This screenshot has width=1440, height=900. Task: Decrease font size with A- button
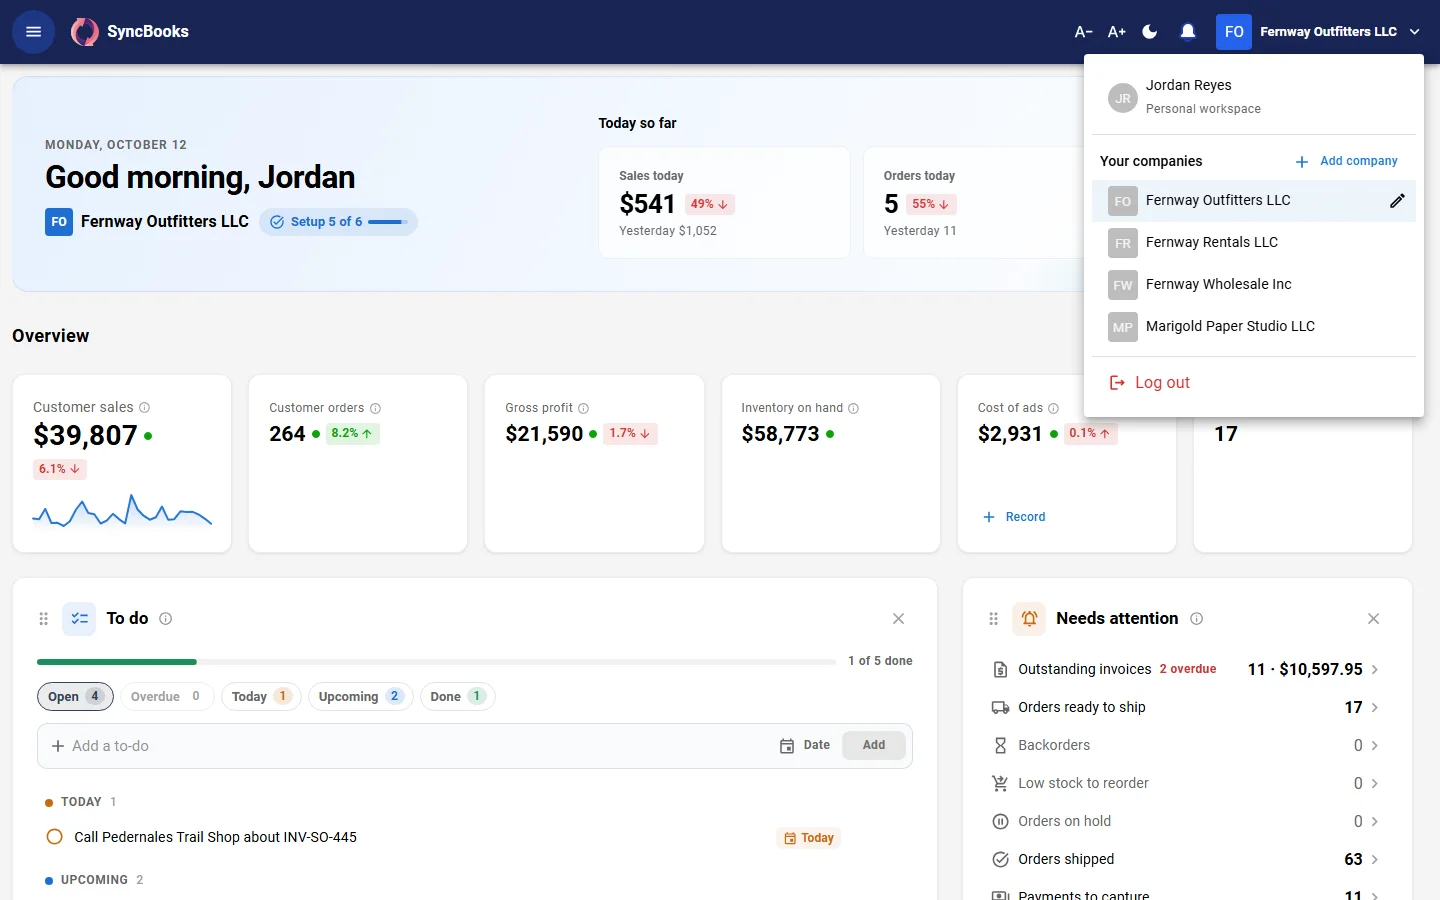coord(1083,32)
